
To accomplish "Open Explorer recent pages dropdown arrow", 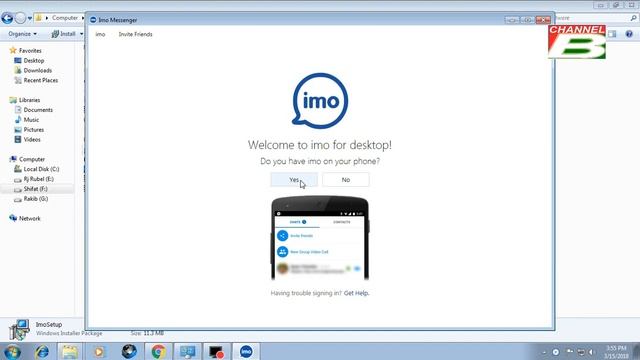I will pos(29,18).
